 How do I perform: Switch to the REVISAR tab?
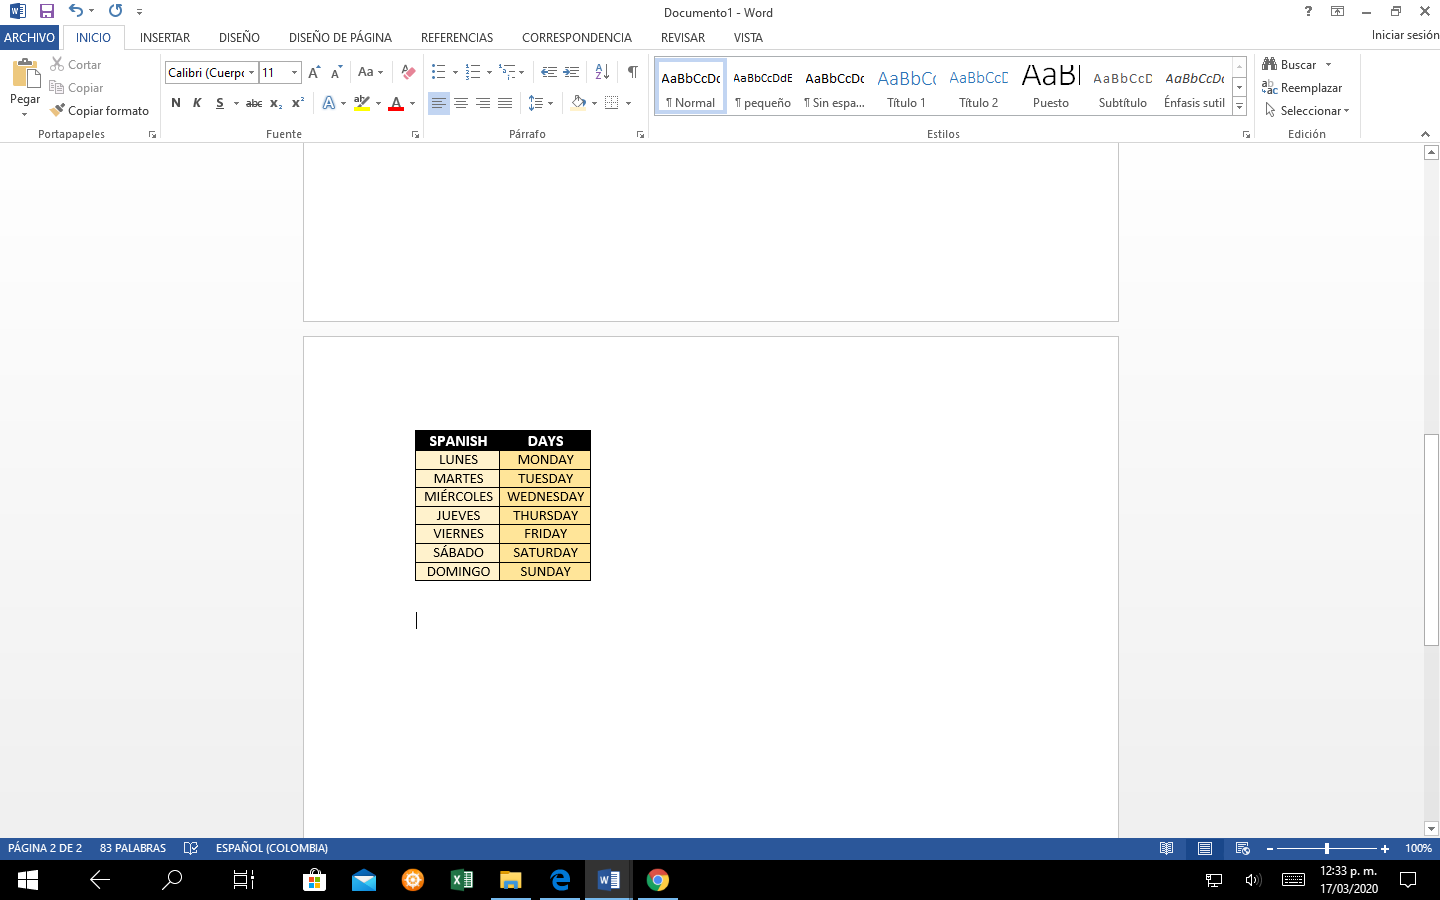coord(683,37)
